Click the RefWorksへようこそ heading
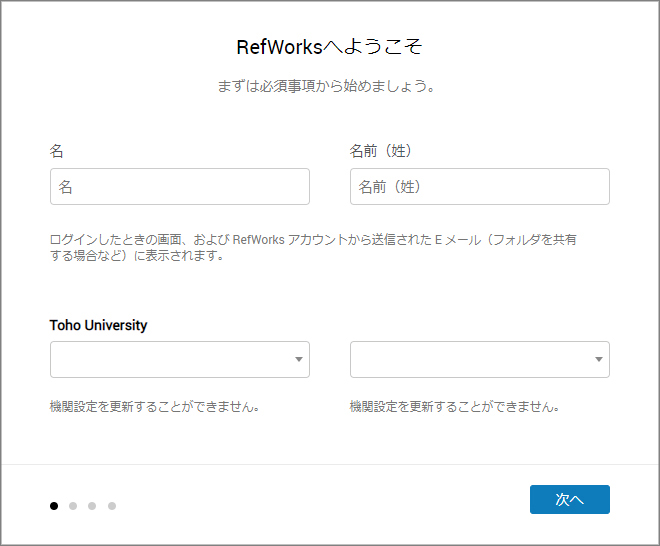 click(x=329, y=47)
